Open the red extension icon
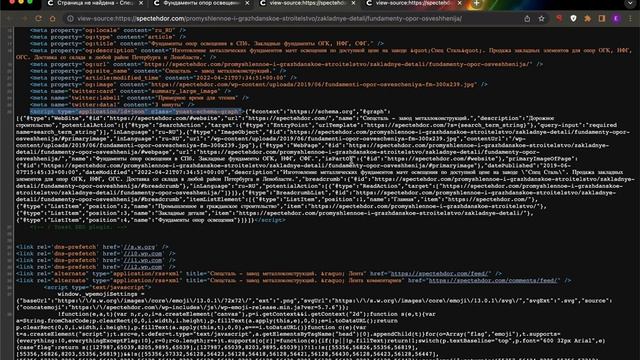 click(x=559, y=18)
